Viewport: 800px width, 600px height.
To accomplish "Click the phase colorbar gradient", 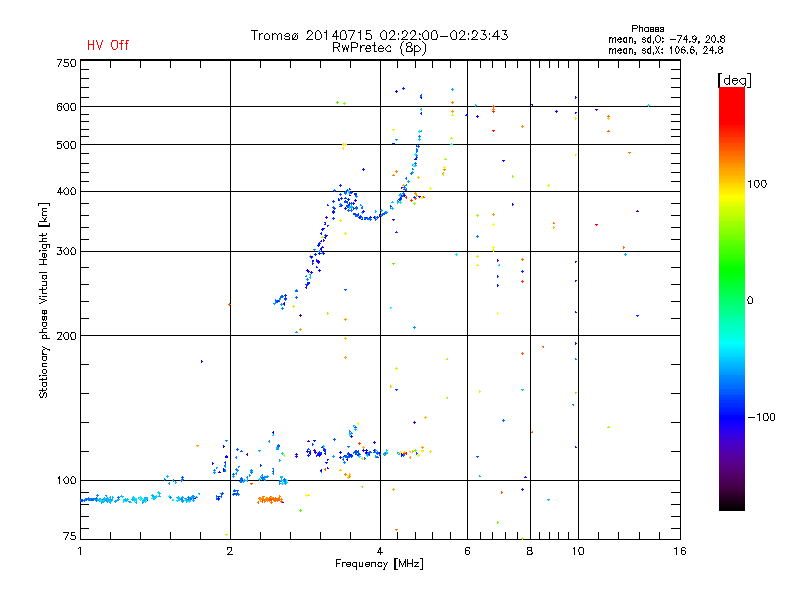I will (732, 298).
